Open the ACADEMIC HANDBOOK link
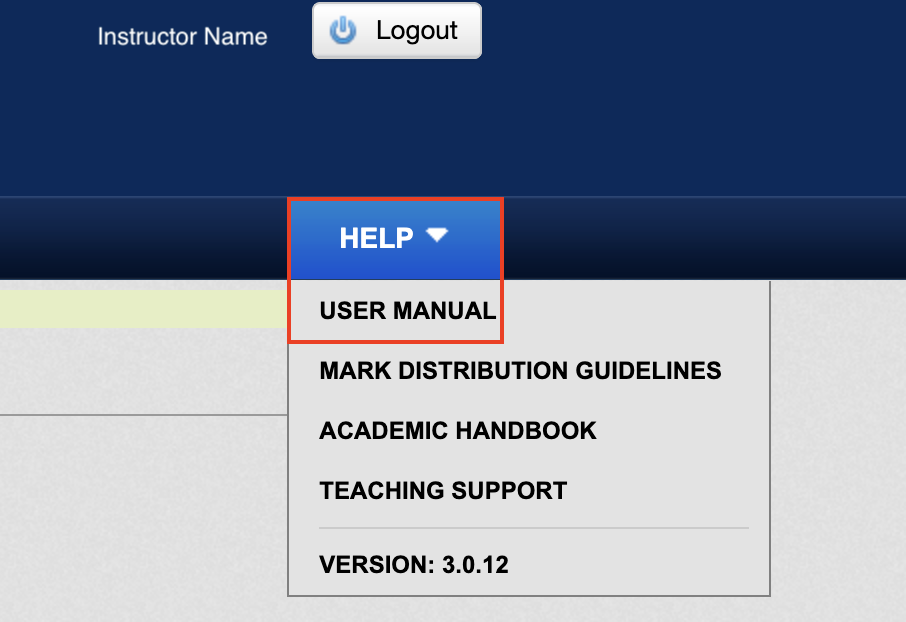The width and height of the screenshot is (906, 622). (457, 430)
